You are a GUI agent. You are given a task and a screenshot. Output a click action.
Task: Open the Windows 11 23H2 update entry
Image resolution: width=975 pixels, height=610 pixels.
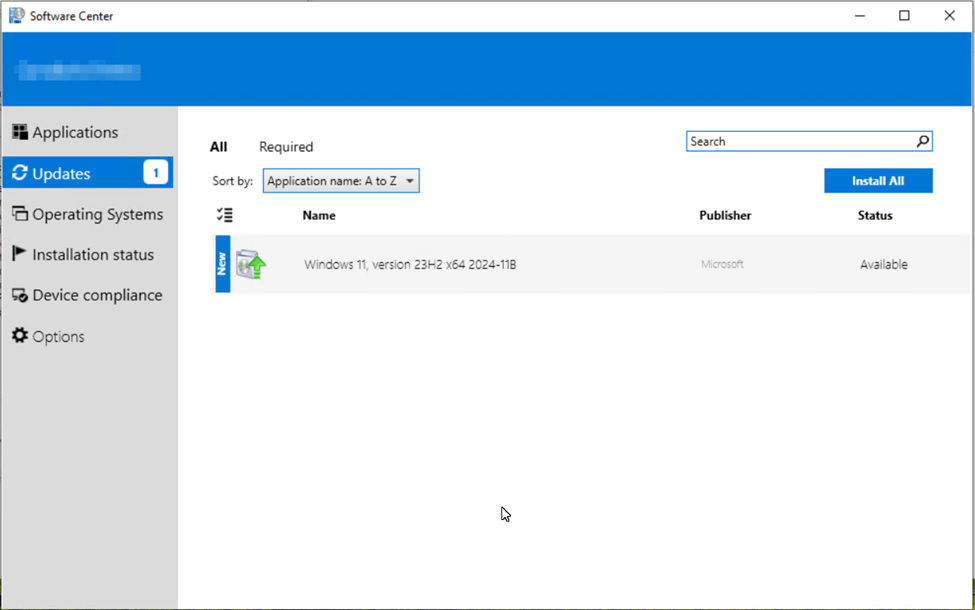(x=410, y=265)
